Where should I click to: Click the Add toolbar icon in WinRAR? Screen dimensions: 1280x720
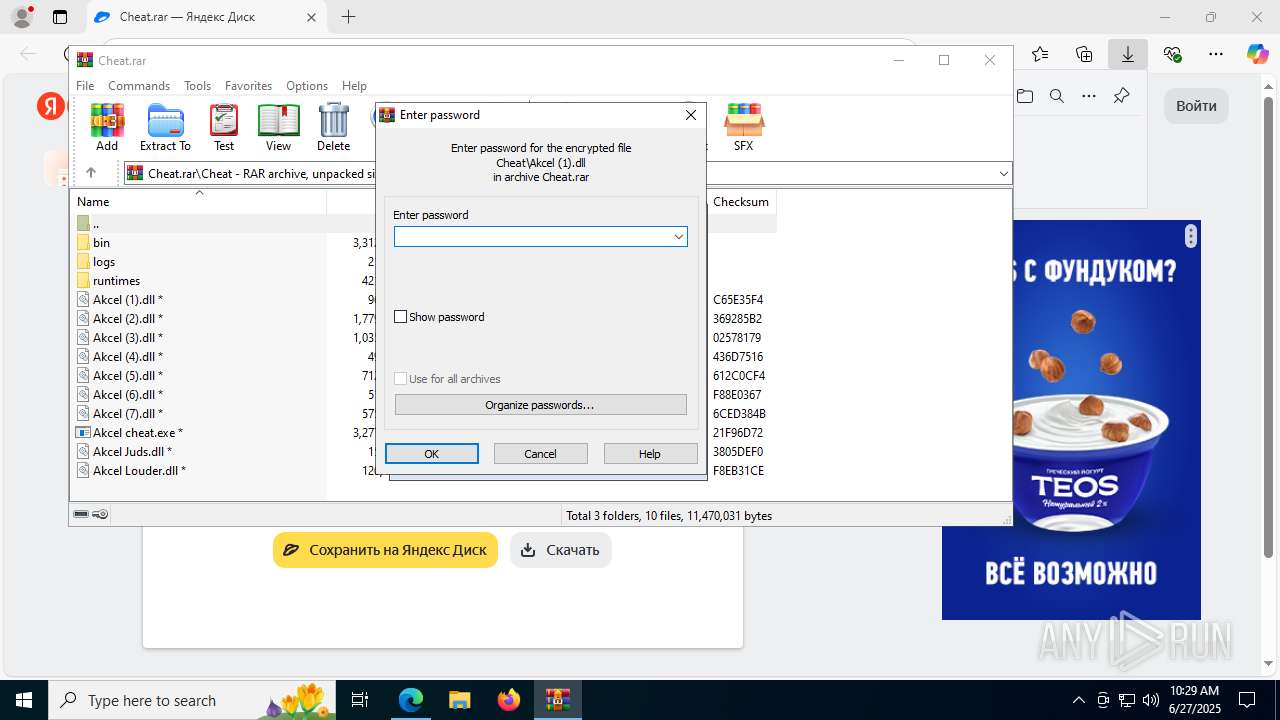(107, 127)
